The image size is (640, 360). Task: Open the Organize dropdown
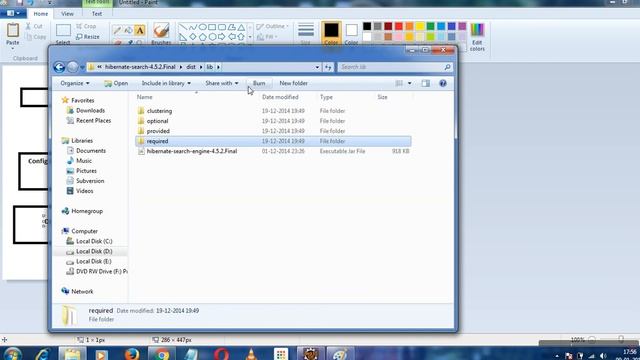point(75,83)
